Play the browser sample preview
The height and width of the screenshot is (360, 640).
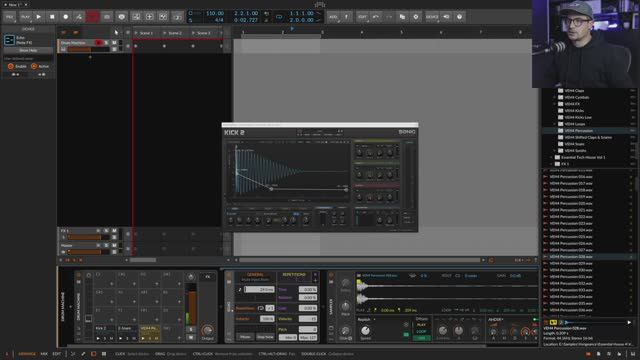tap(629, 322)
